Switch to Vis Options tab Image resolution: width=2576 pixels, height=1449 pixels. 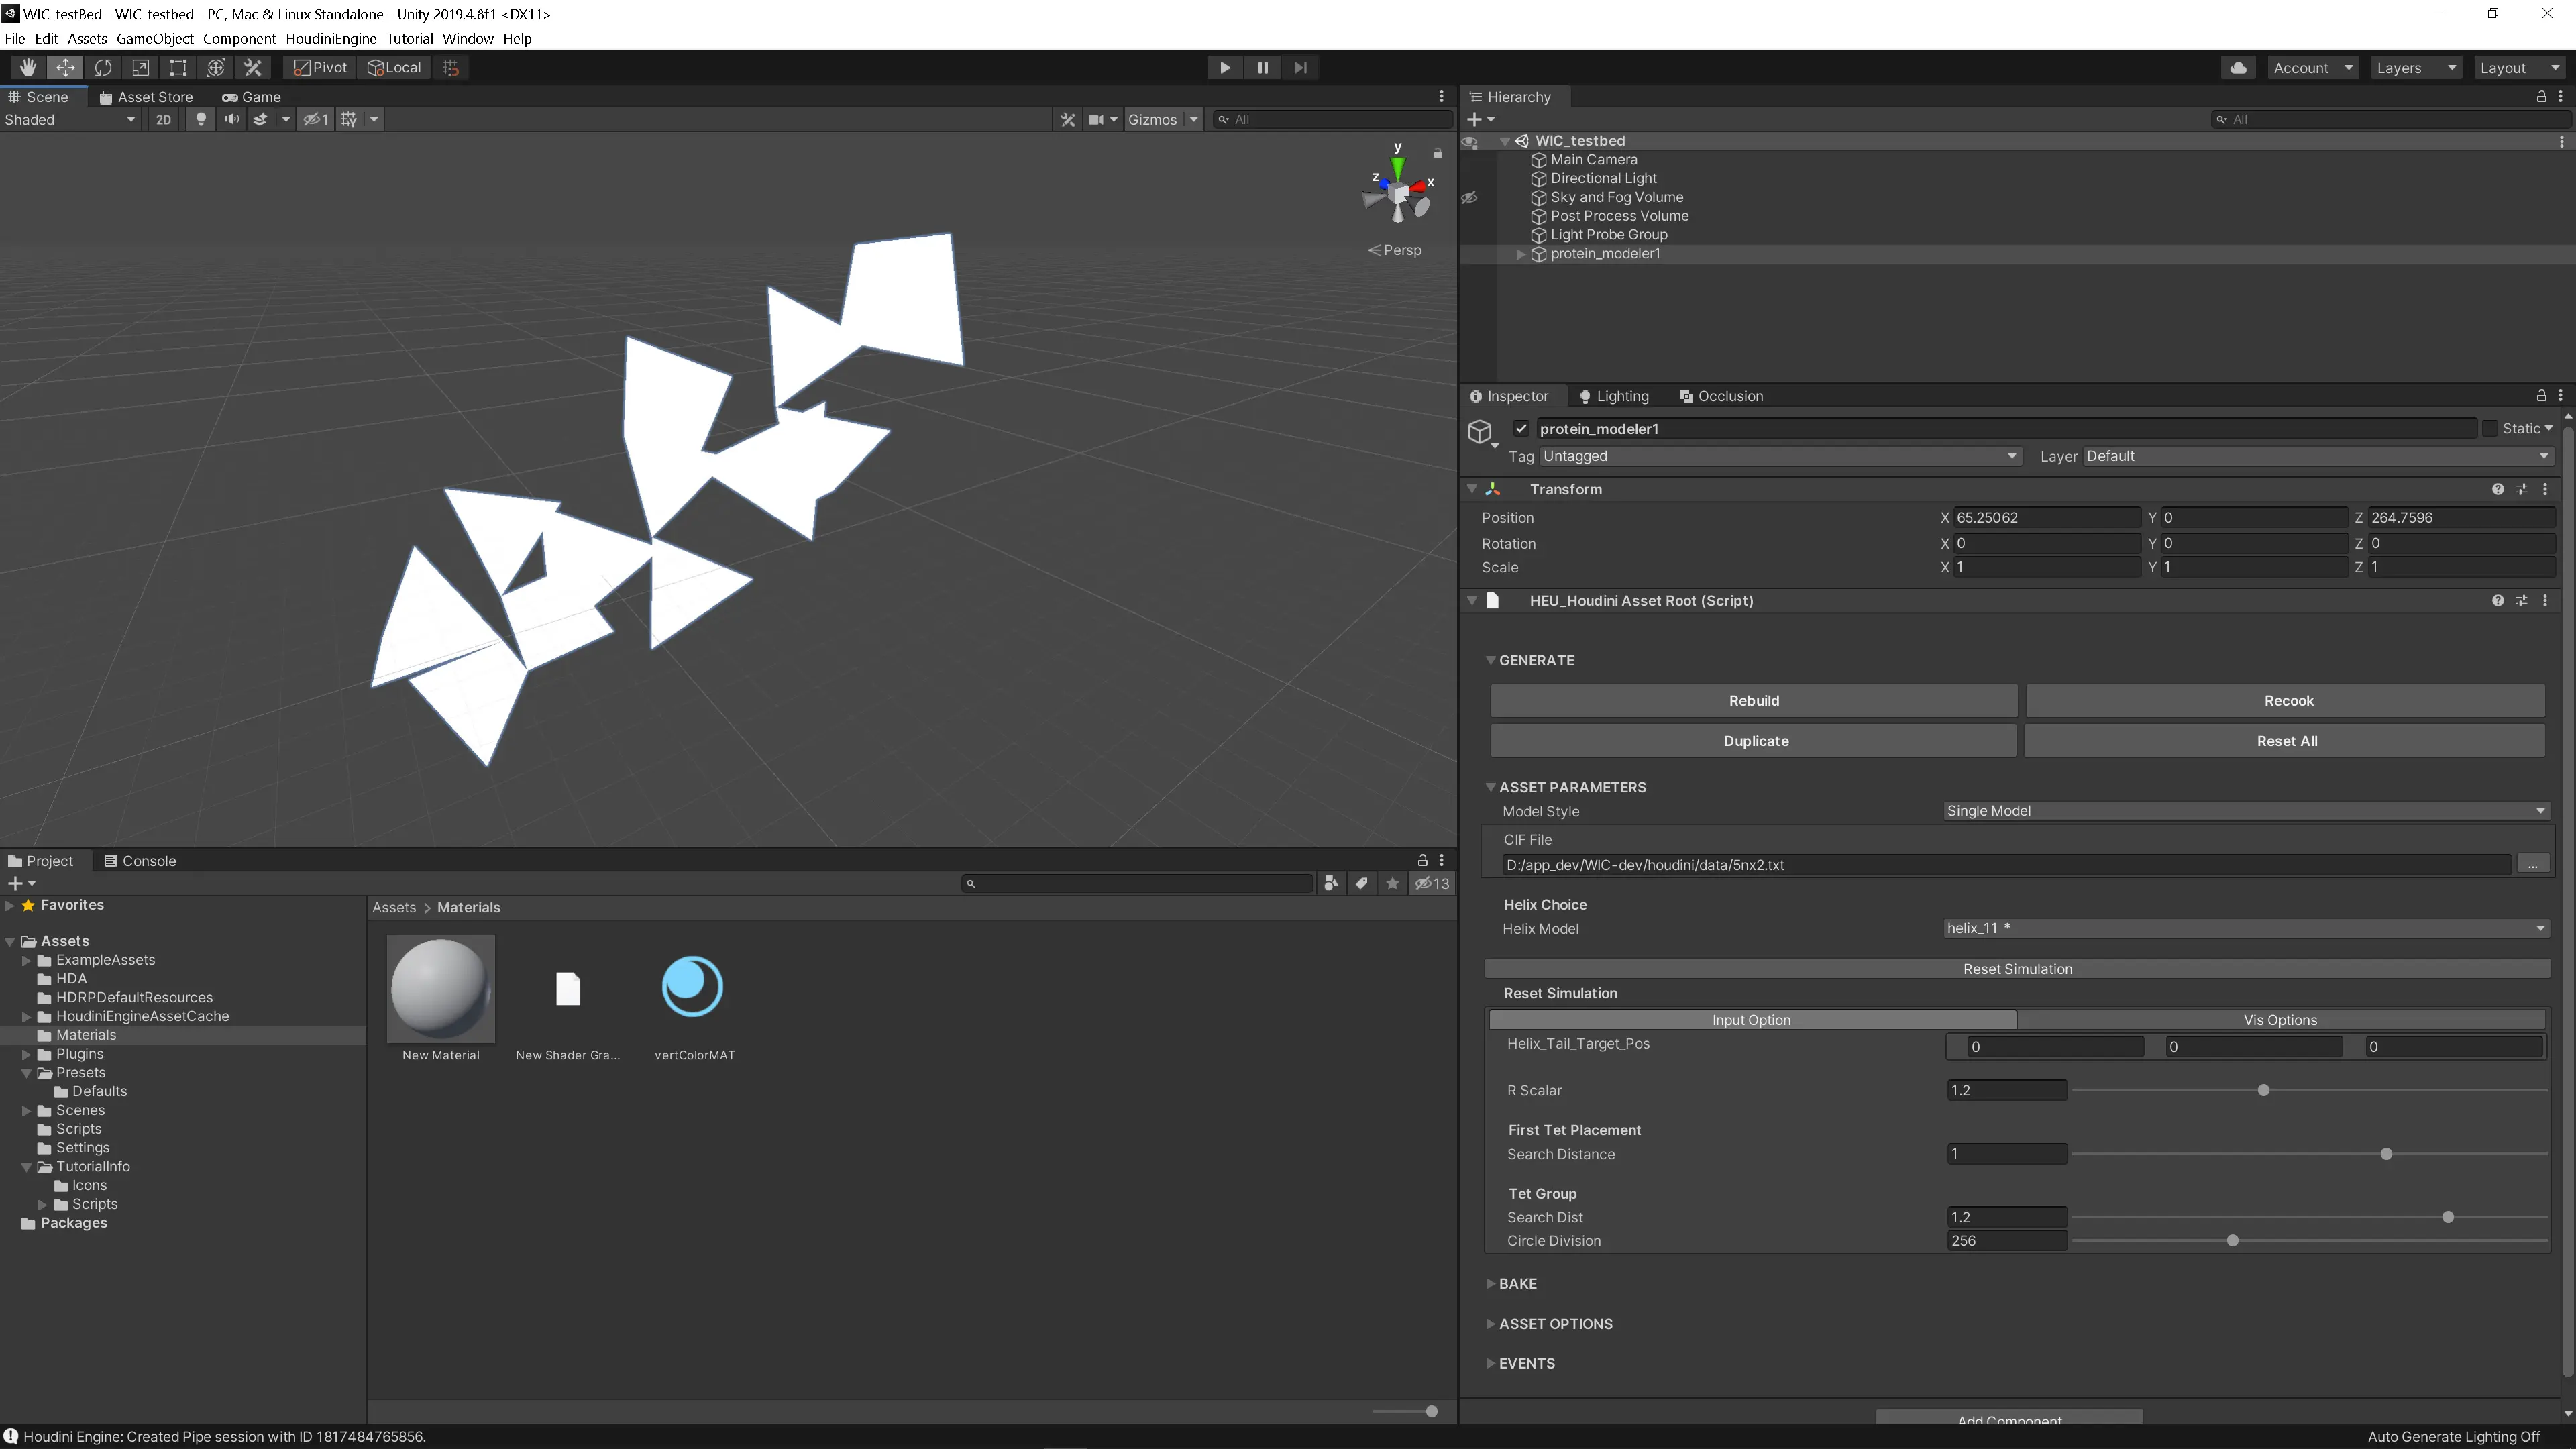[2280, 1020]
